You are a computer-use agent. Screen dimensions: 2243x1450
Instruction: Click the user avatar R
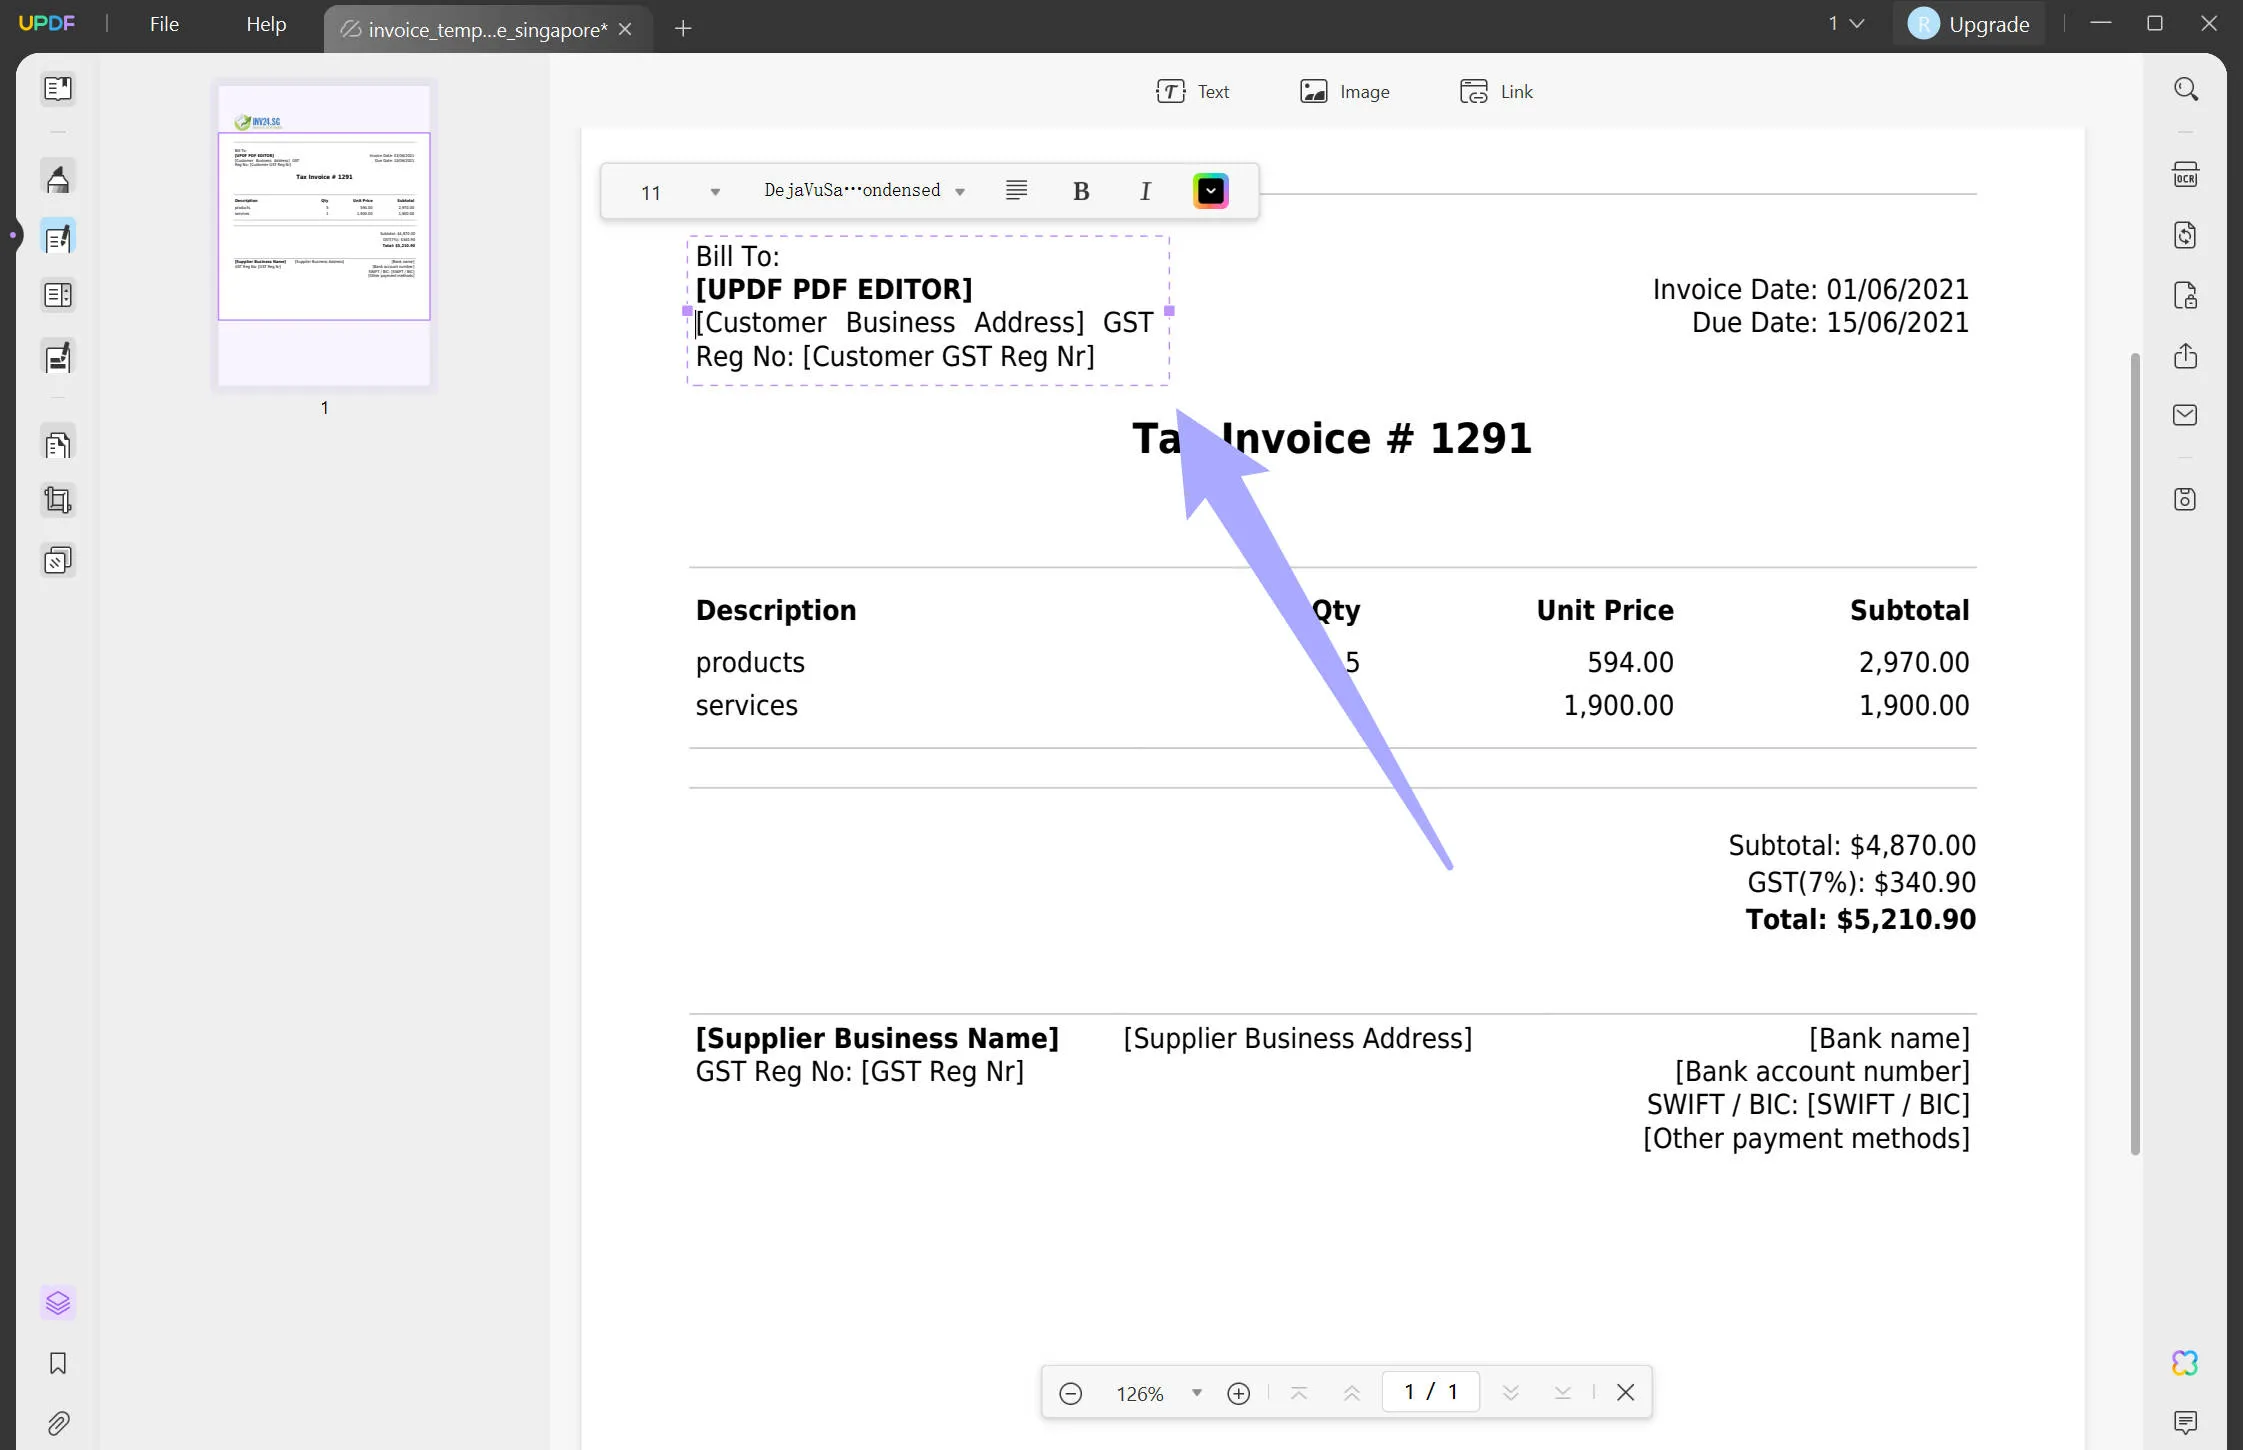click(1923, 24)
